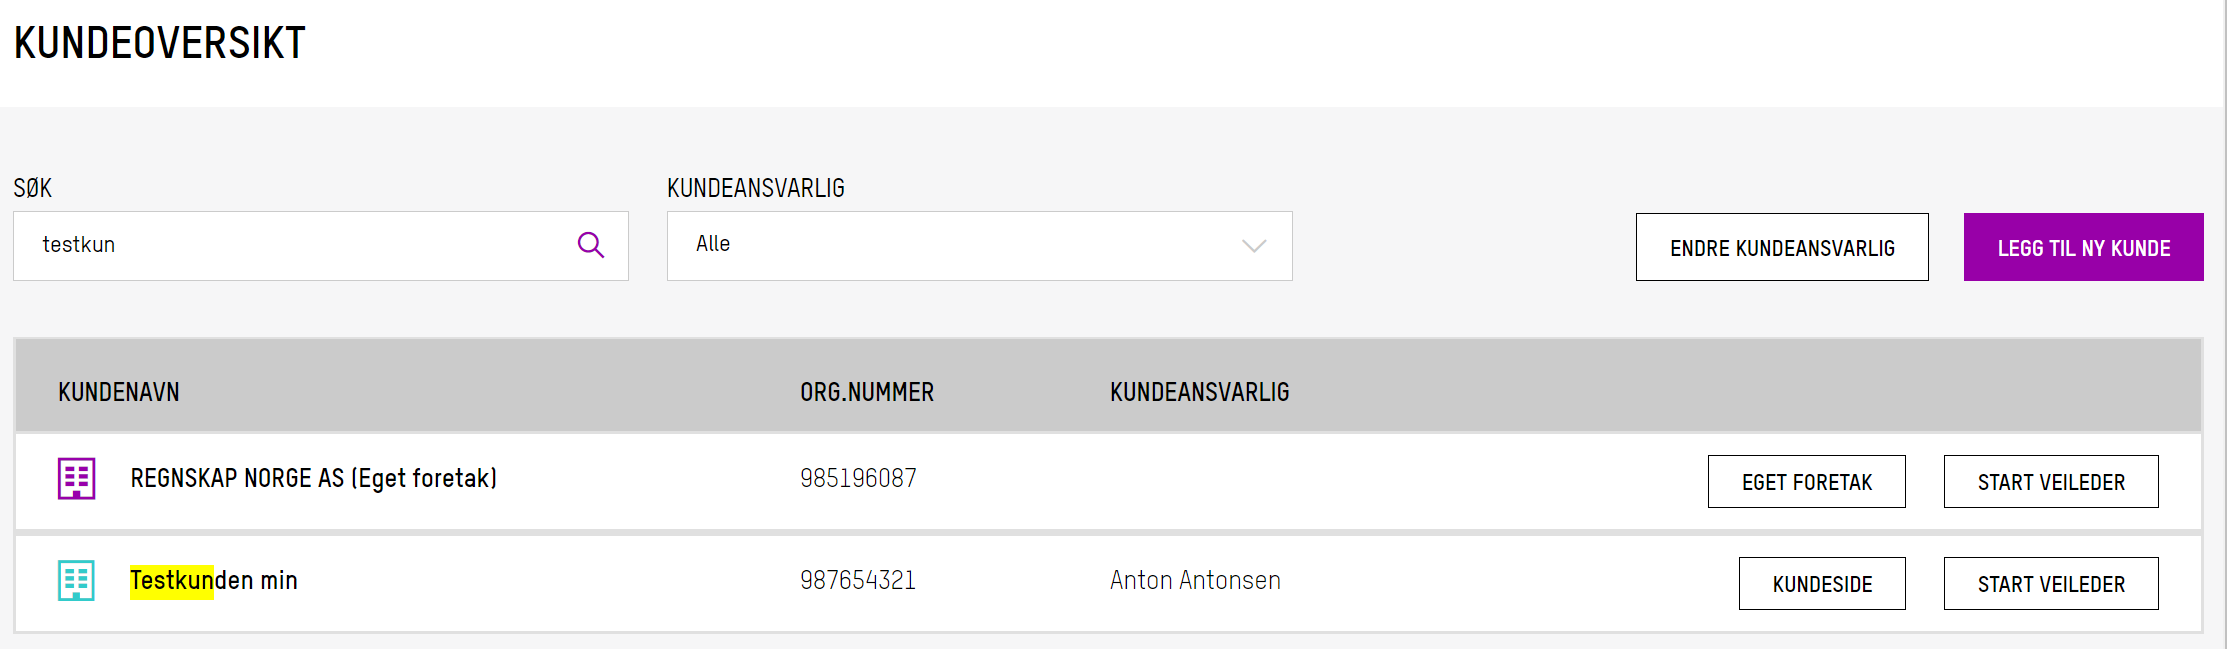Click the Anton Antonsen kundeansvarlig cell
Viewport: 2227px width, 649px height.
[x=1195, y=581]
